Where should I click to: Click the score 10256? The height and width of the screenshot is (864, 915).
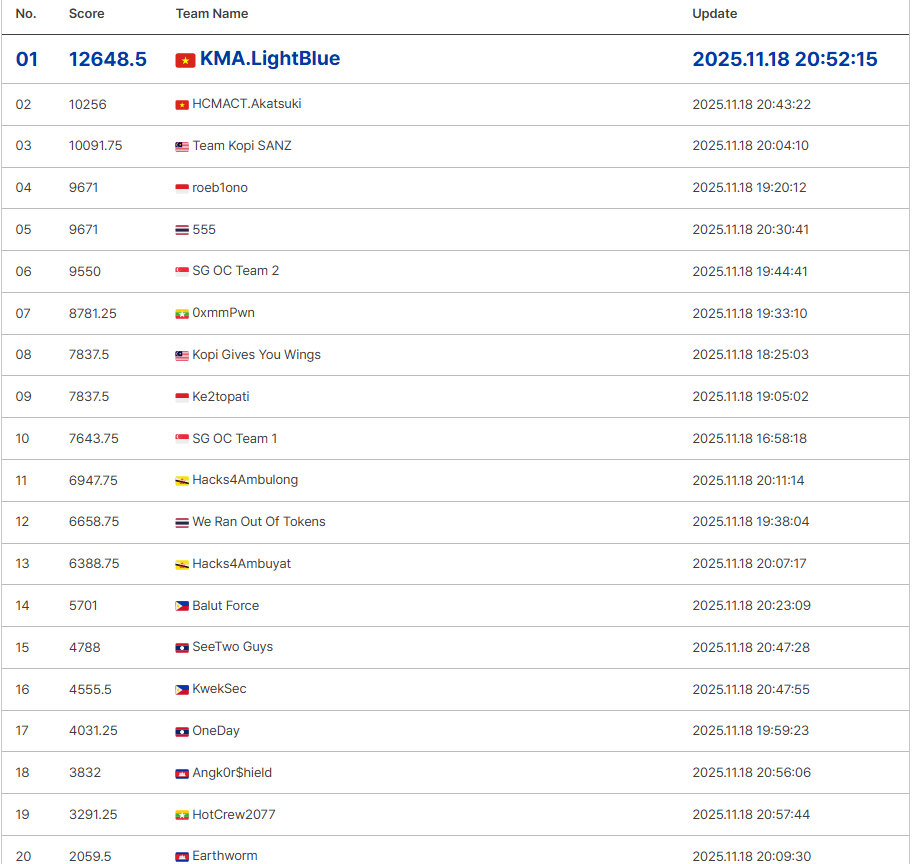(88, 104)
